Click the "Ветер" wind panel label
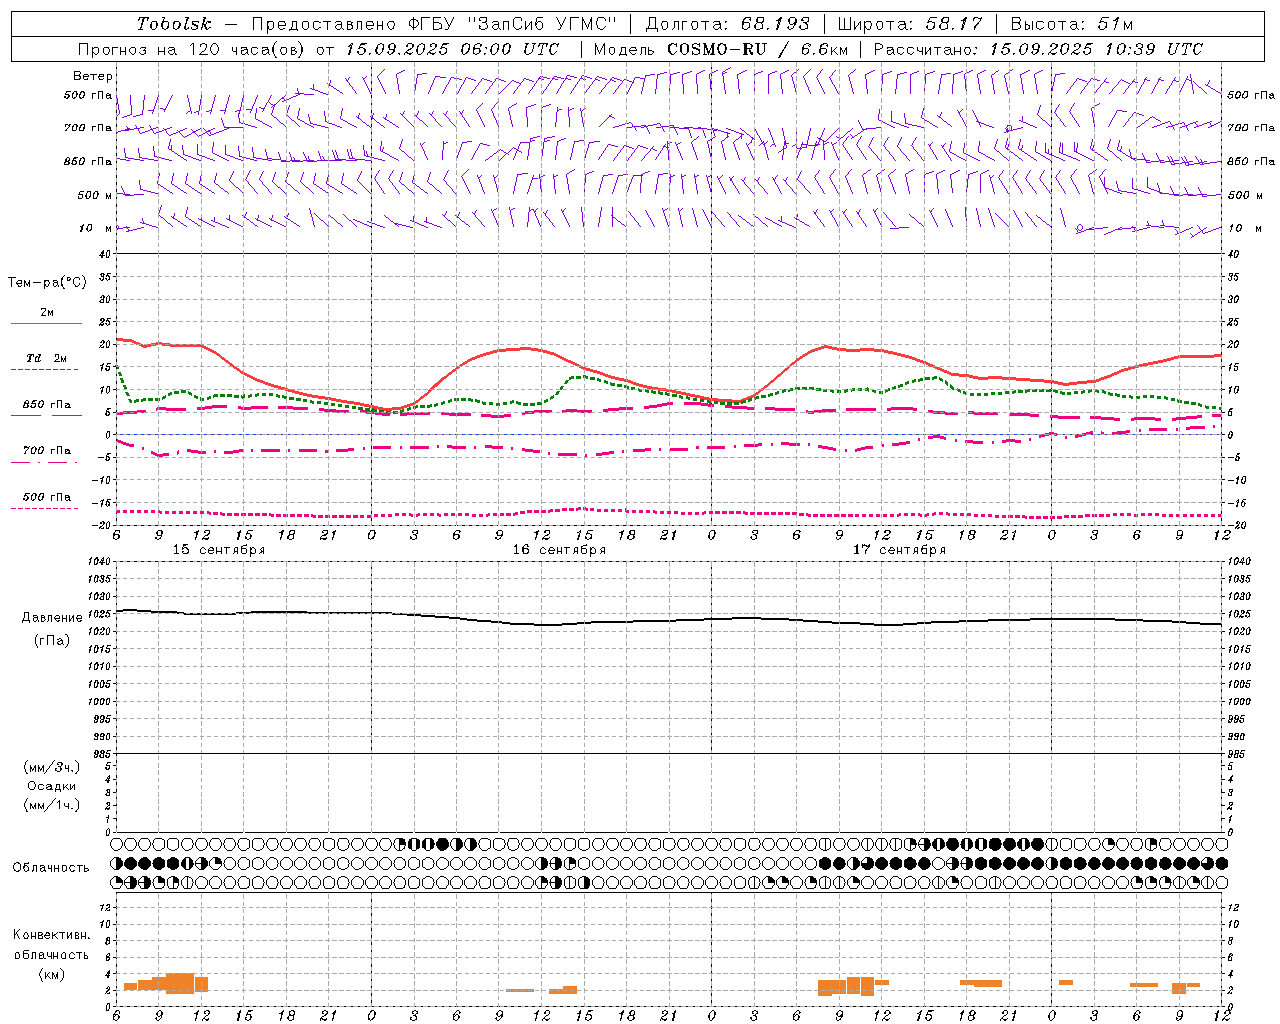1280x1024 pixels. (93, 76)
